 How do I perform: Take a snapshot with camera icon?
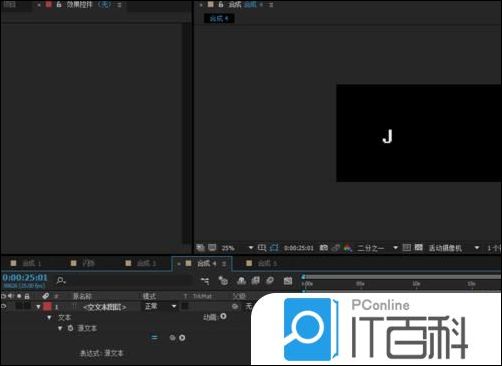point(324,248)
